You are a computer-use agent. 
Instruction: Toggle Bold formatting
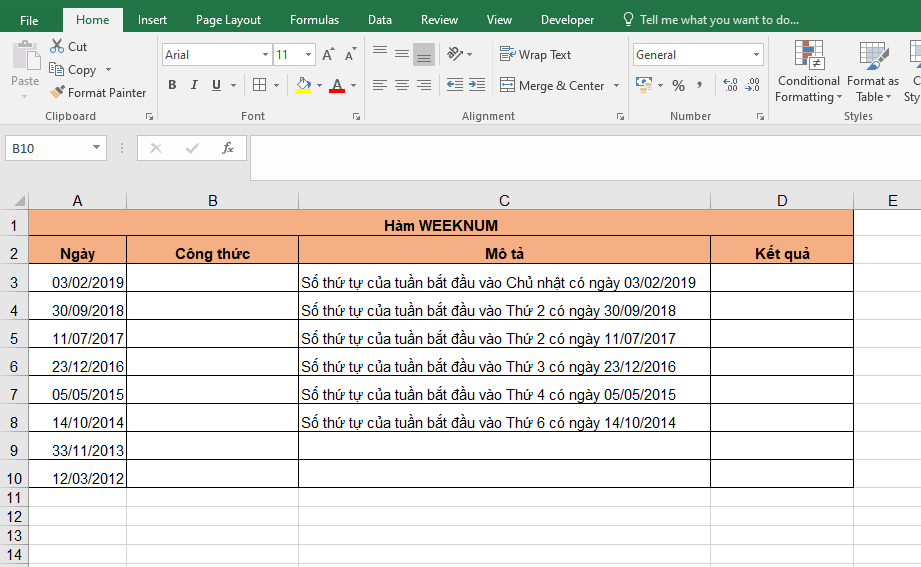point(172,86)
